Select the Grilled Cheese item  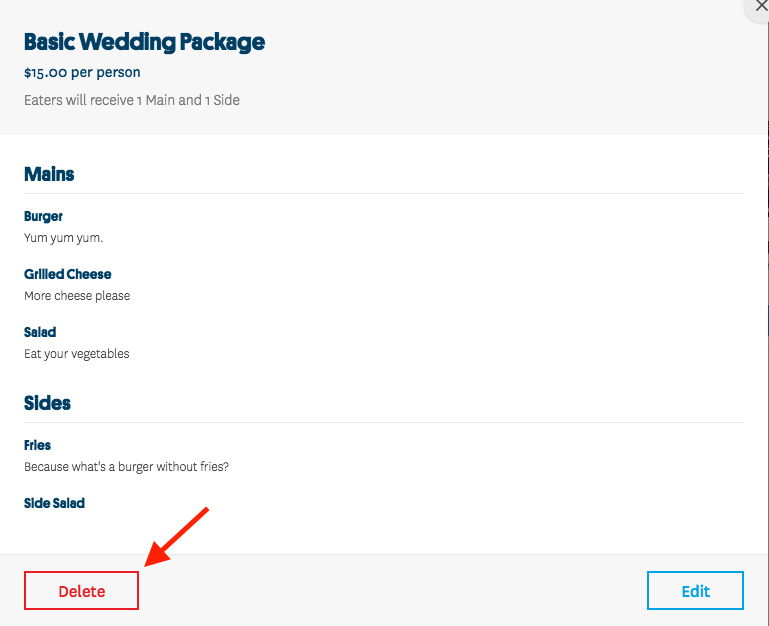[x=68, y=274]
